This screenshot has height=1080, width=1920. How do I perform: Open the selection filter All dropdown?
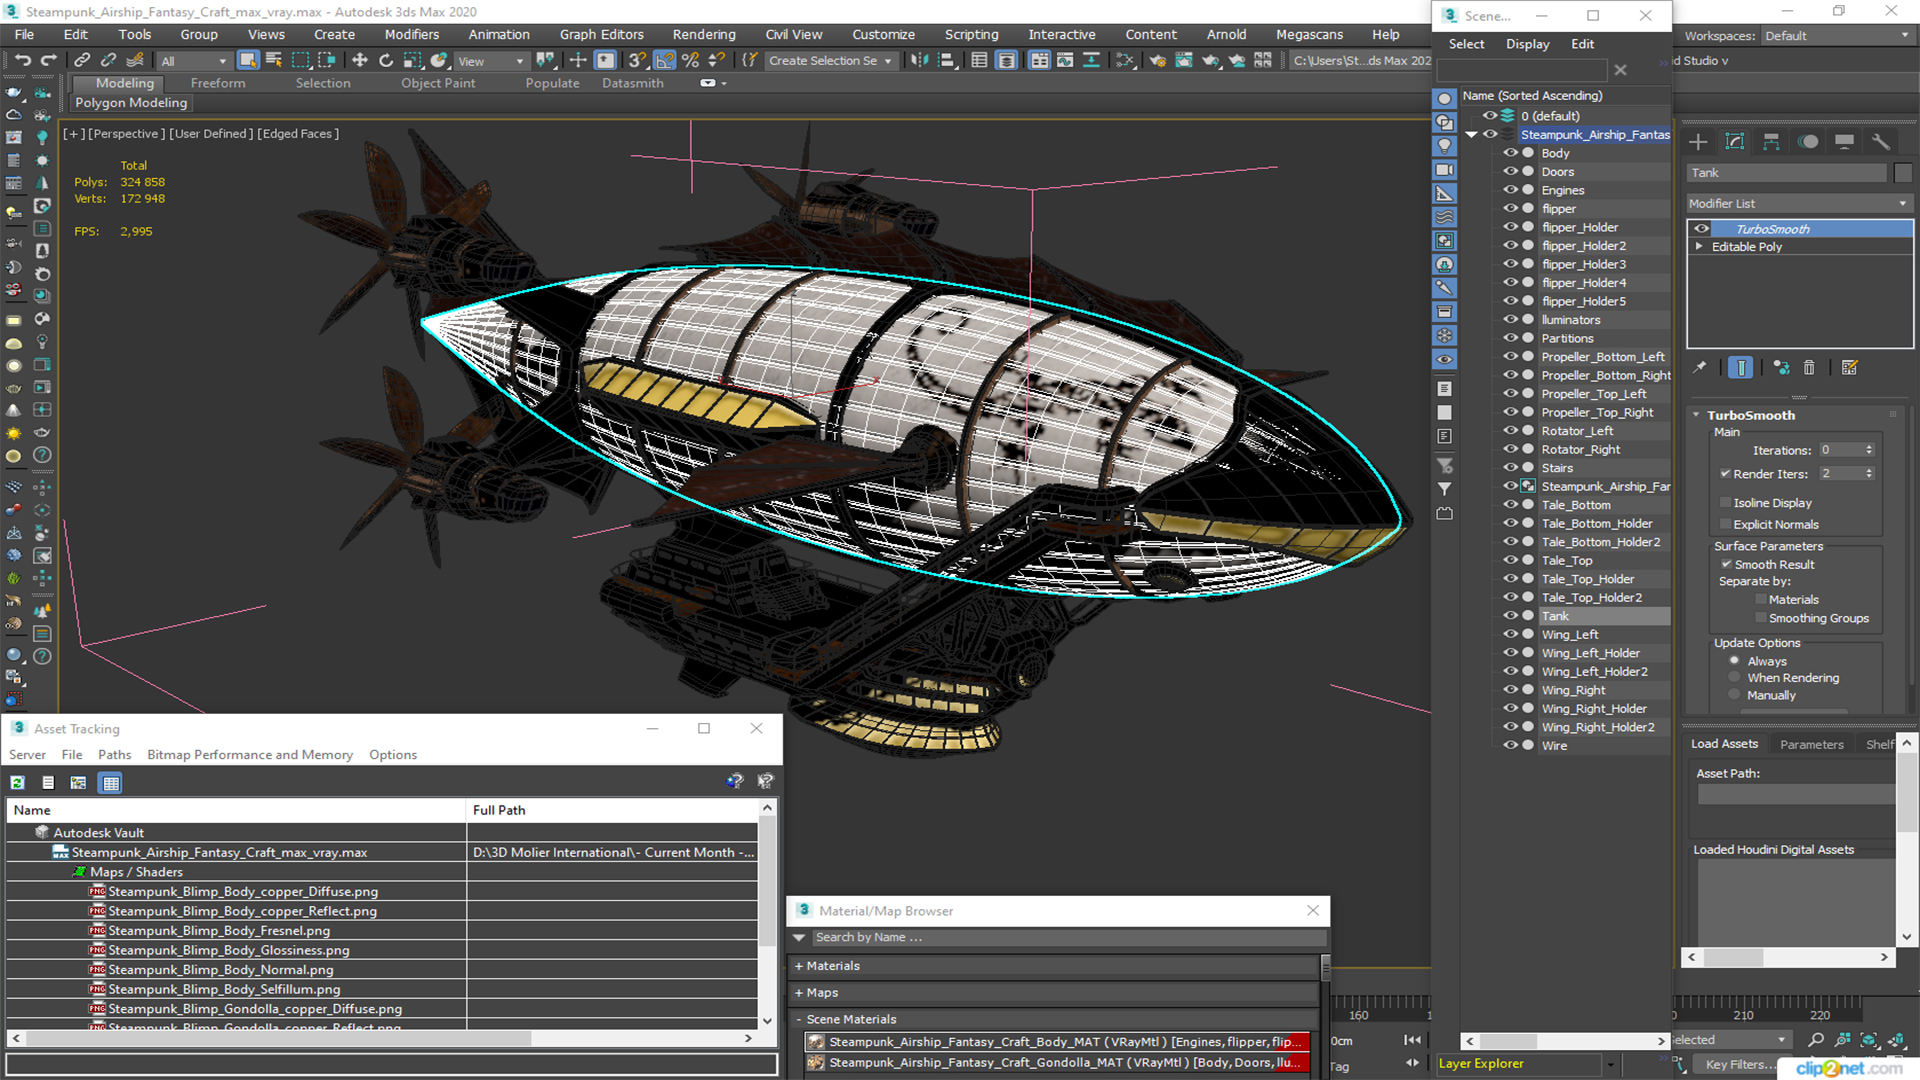pyautogui.click(x=194, y=61)
